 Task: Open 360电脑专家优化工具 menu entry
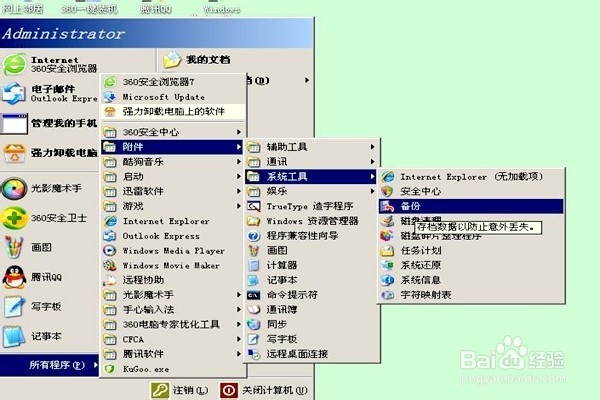(172, 325)
